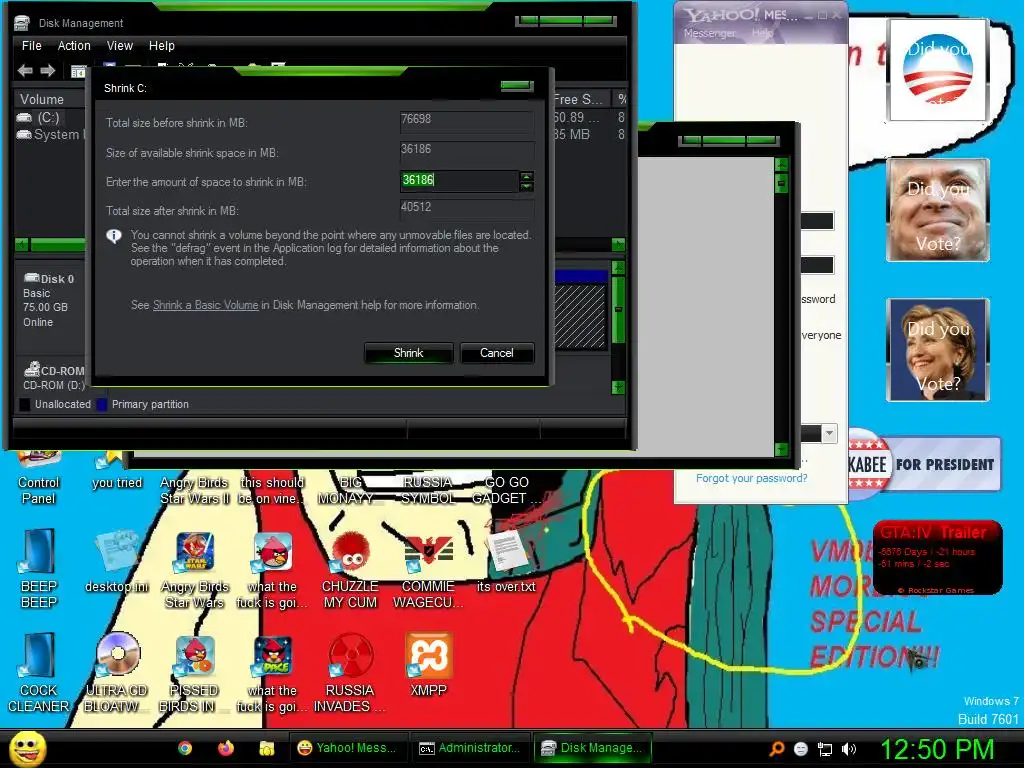Open Angry Birds Star Wars icon
The height and width of the screenshot is (768, 1024).
point(195,569)
